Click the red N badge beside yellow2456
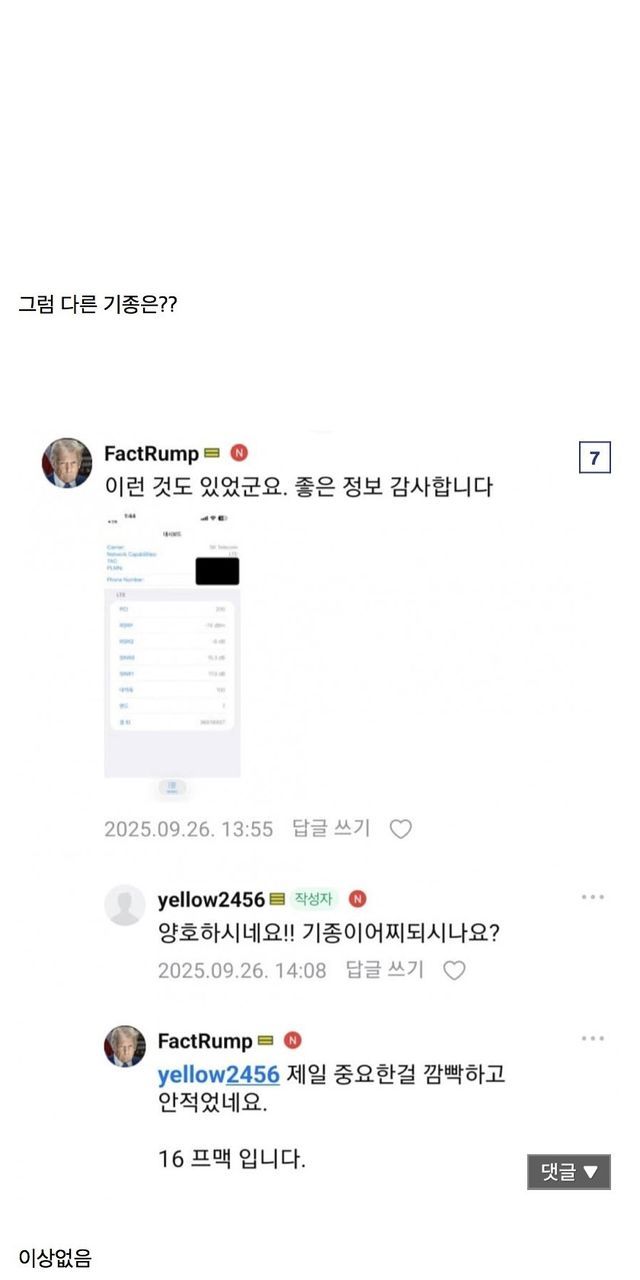 (x=357, y=899)
